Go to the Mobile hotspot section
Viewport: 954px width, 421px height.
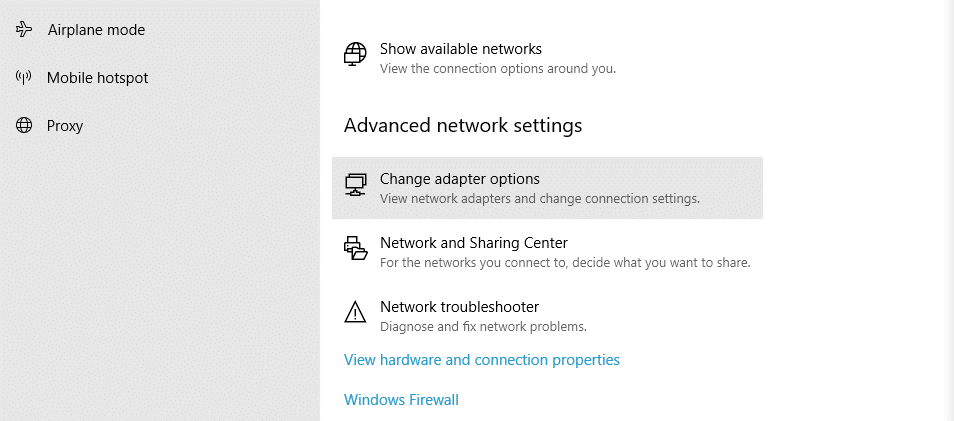(x=98, y=78)
